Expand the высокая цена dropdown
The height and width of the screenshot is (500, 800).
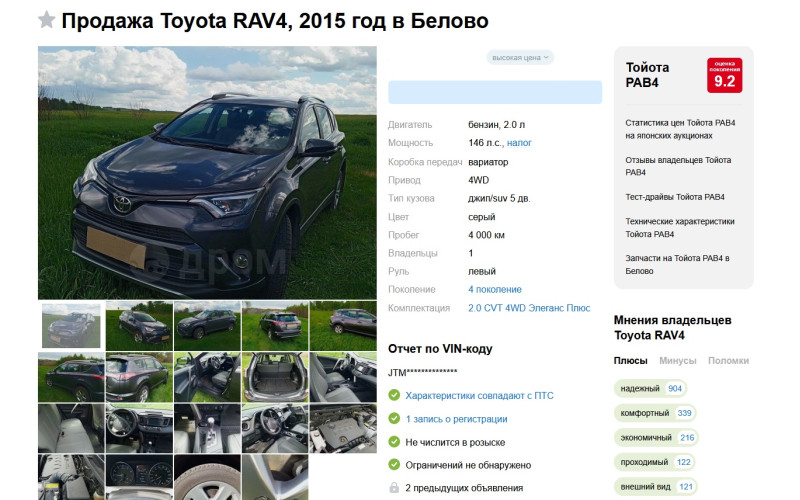coord(520,58)
